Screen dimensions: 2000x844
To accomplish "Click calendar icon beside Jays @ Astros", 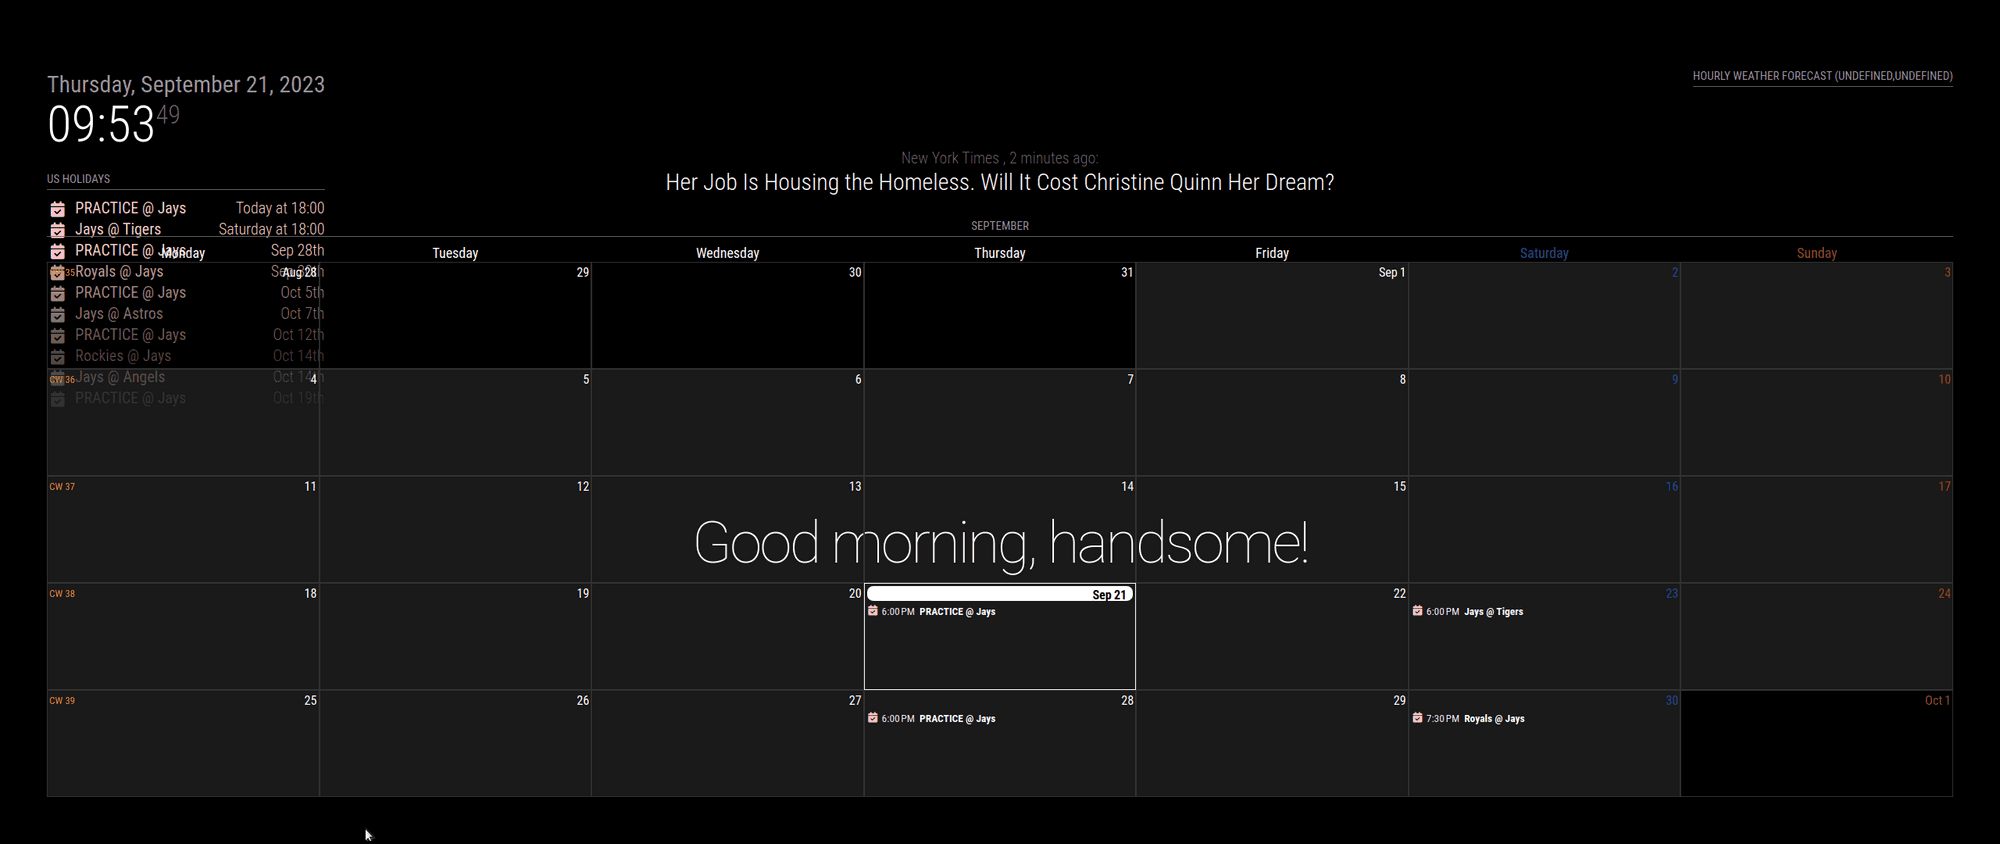I will point(58,314).
